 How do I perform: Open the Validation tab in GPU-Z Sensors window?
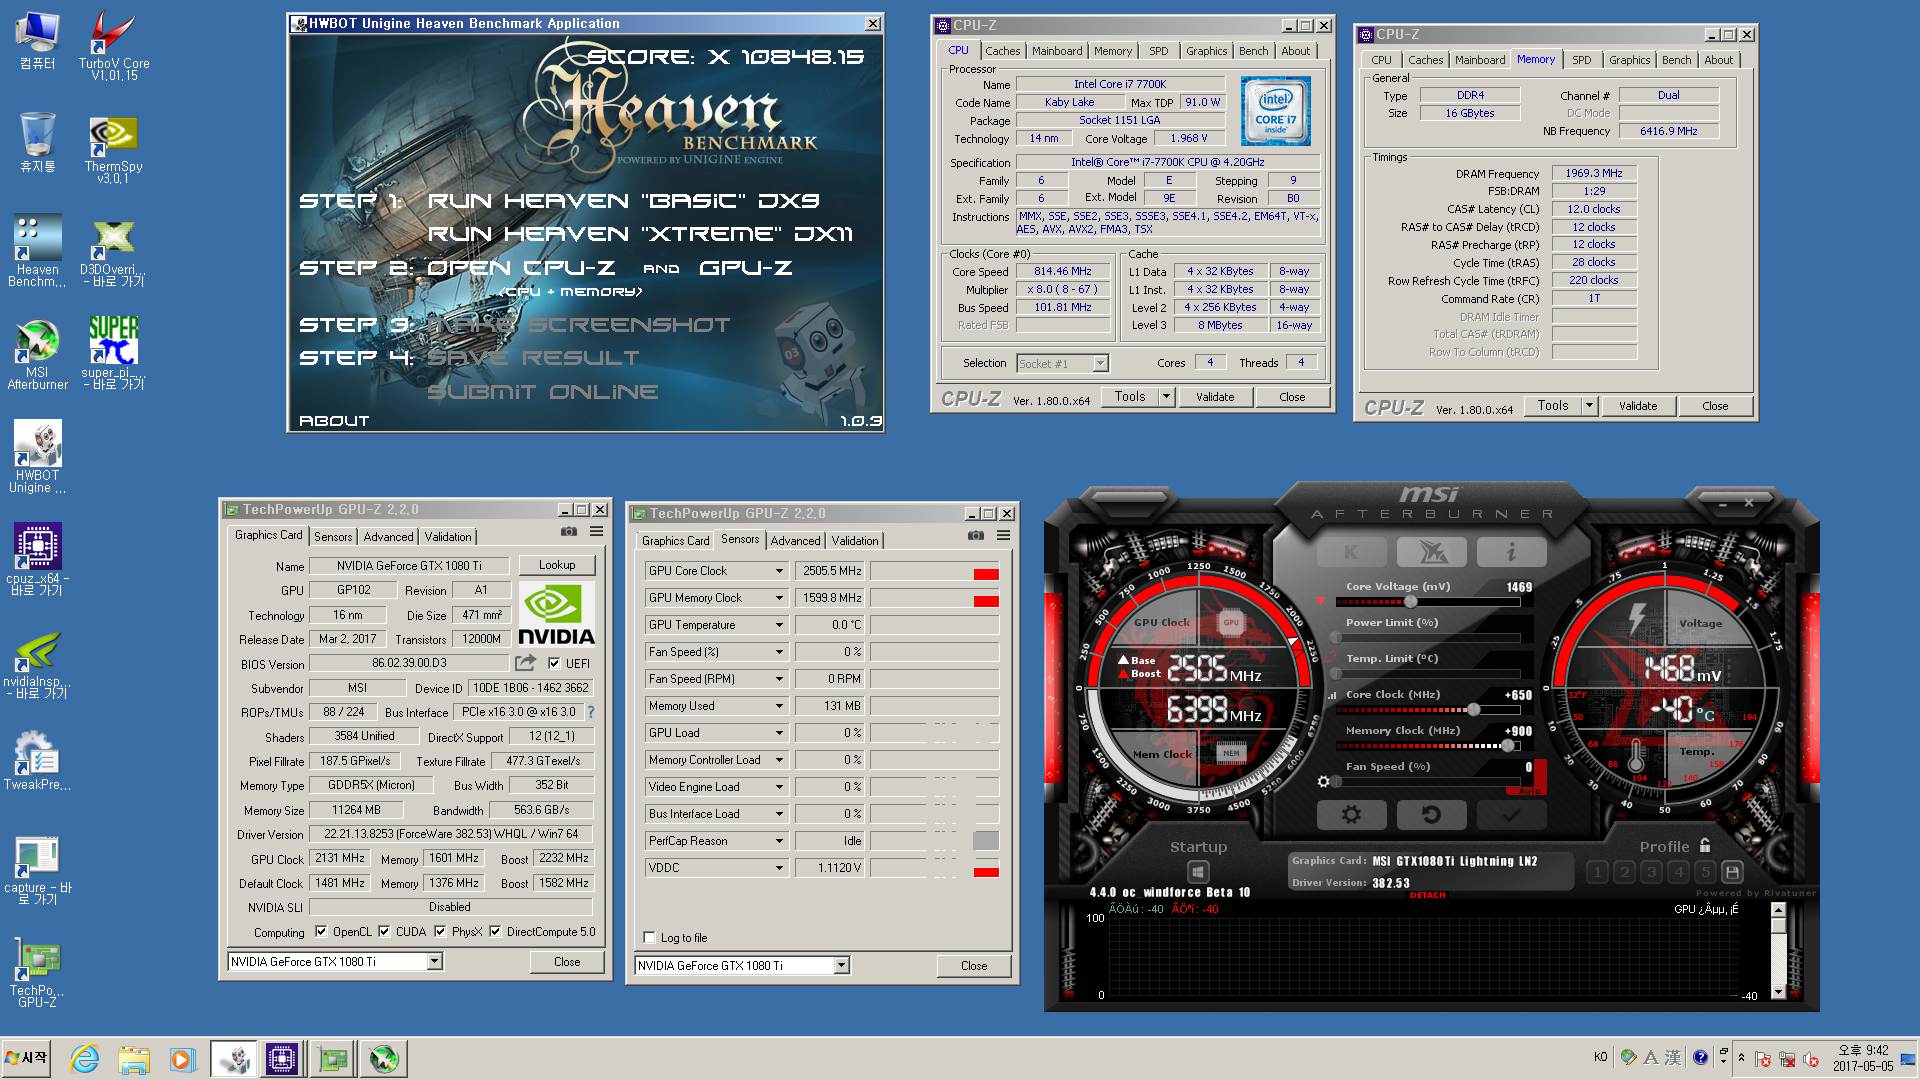855,541
